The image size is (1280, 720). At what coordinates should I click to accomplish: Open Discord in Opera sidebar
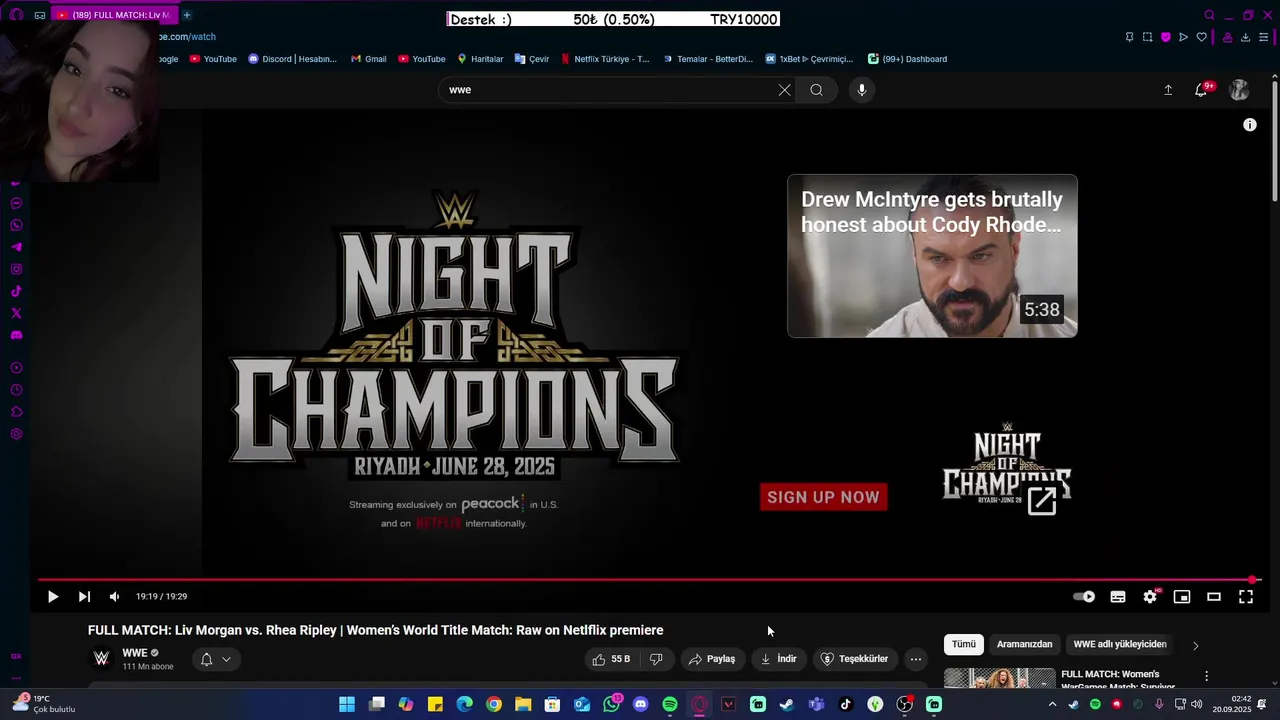16,335
